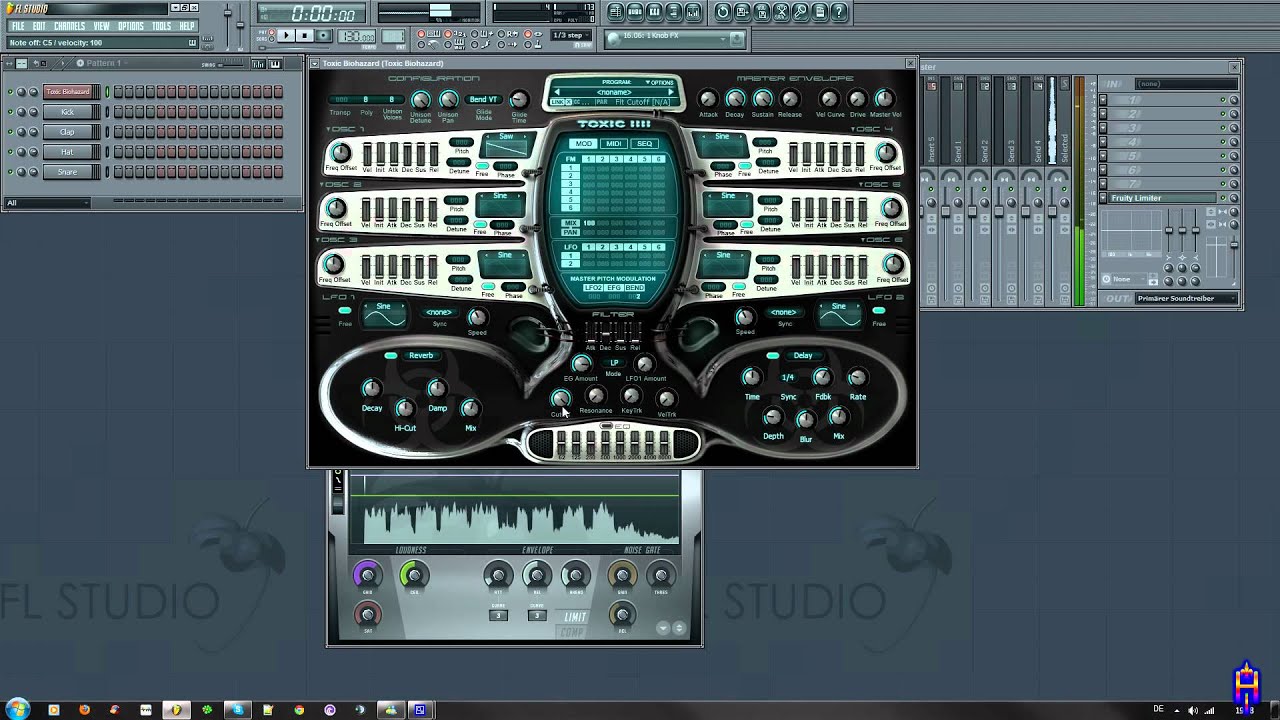Start playback with the play button
The image size is (1280, 720).
pyautogui.click(x=285, y=36)
